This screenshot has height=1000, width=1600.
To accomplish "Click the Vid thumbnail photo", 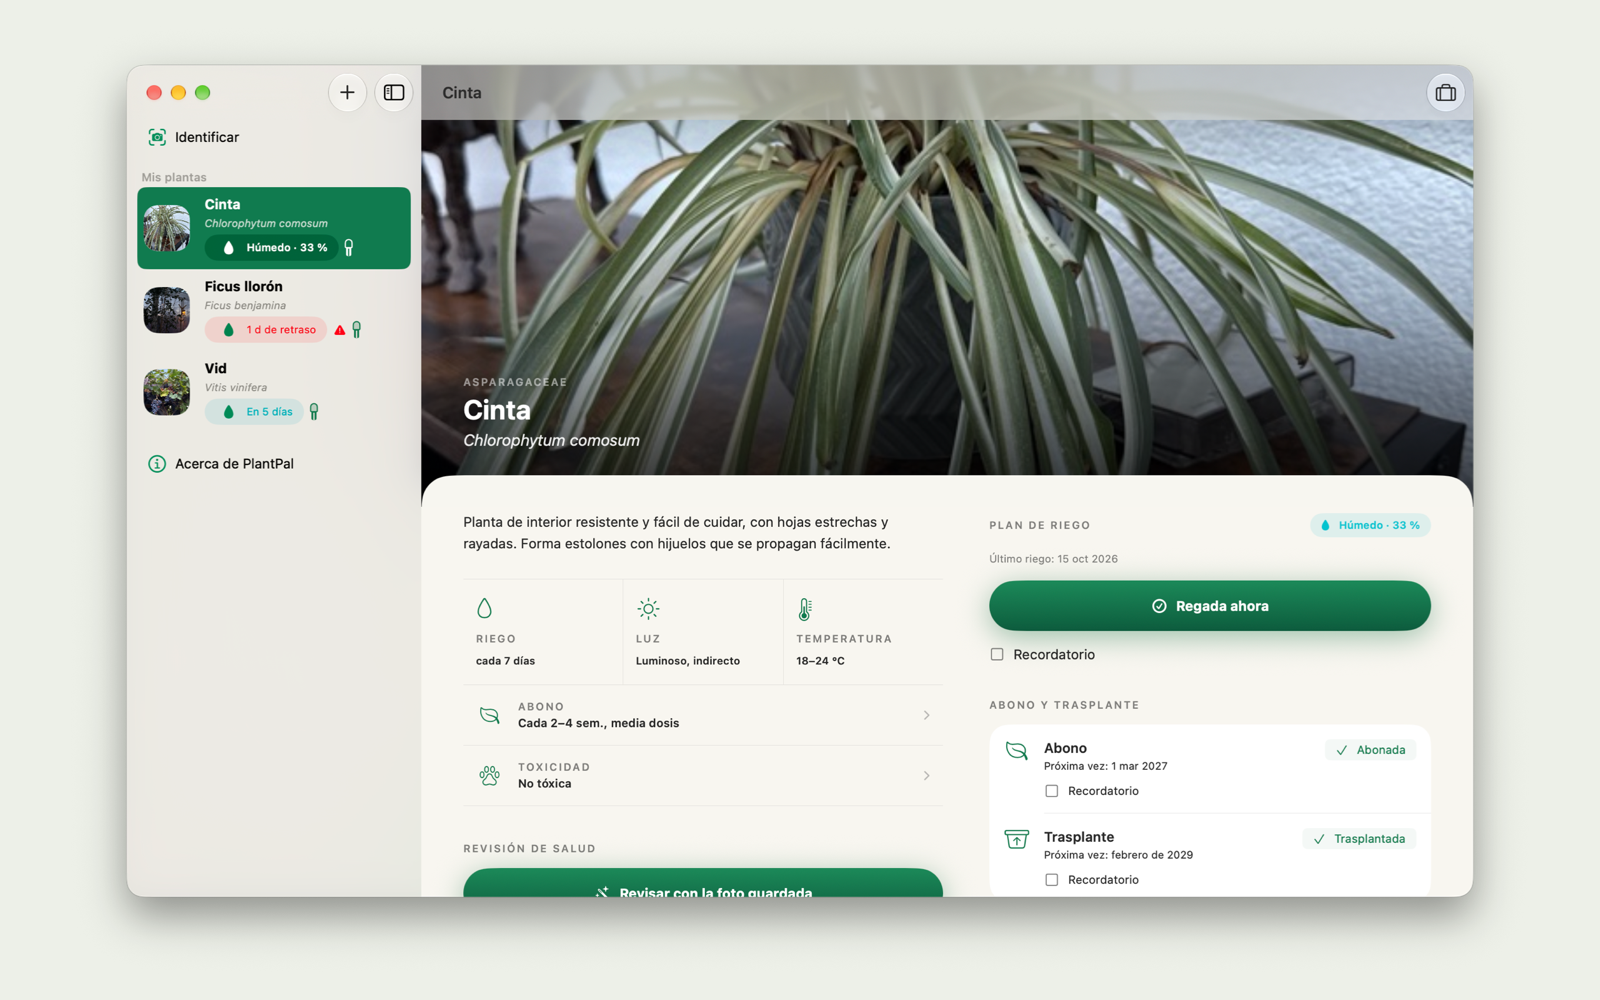I will pyautogui.click(x=167, y=392).
